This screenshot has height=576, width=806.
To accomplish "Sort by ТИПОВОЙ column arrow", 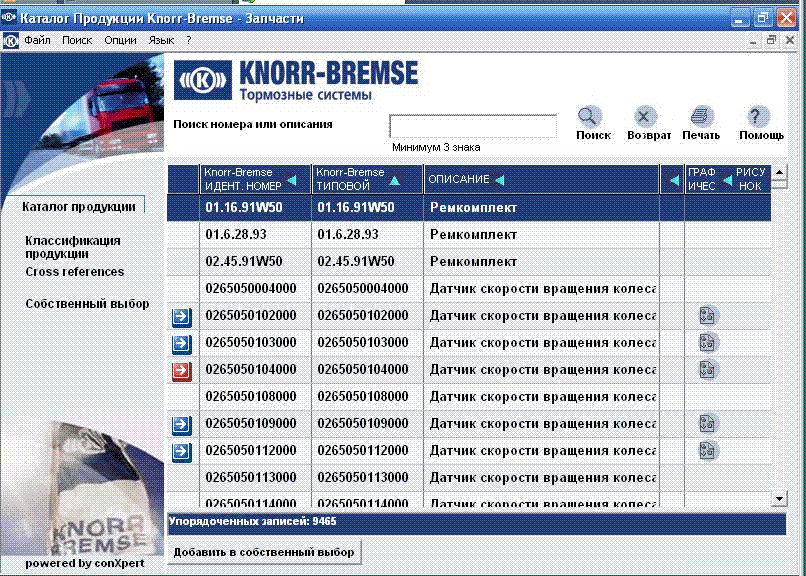I will (x=394, y=180).
